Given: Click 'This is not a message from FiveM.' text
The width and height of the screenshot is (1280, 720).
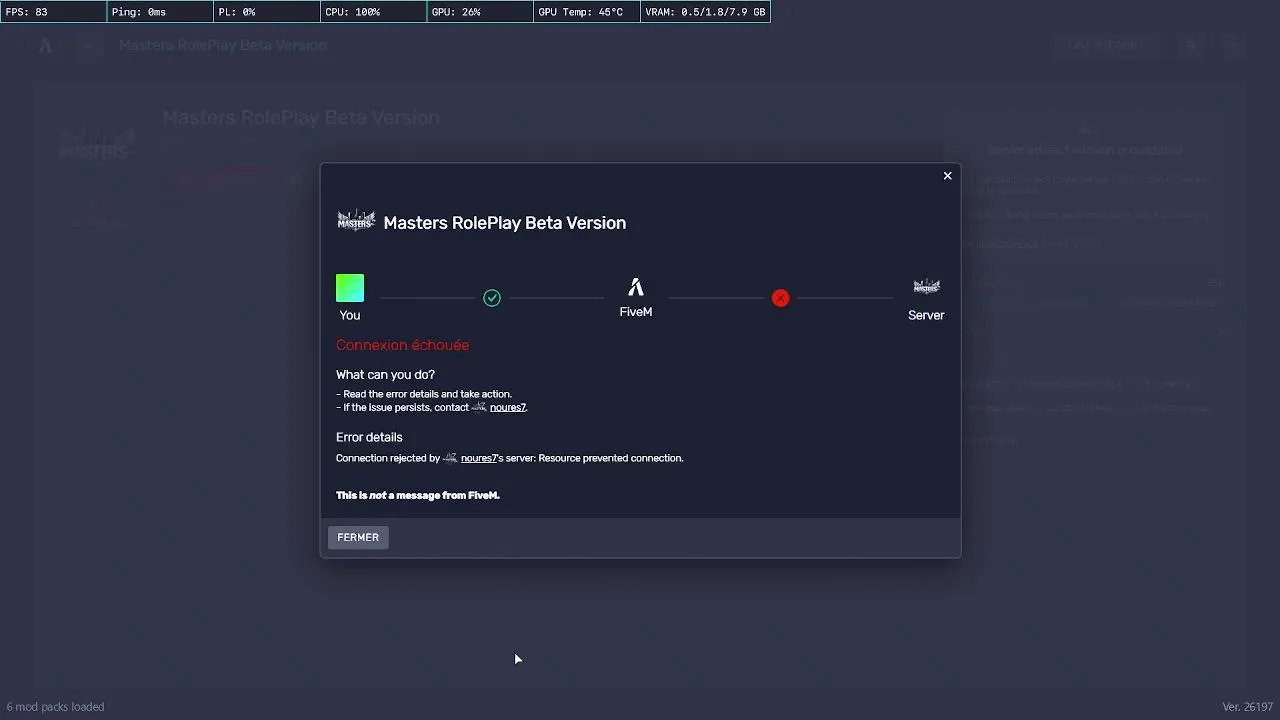Looking at the screenshot, I should point(418,495).
